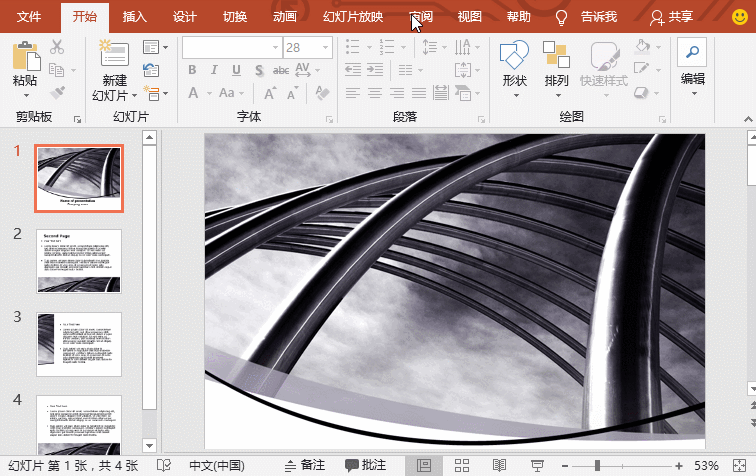Image resolution: width=756 pixels, height=476 pixels.
Task: Switch to the Insert (插入) tab
Action: (x=134, y=17)
